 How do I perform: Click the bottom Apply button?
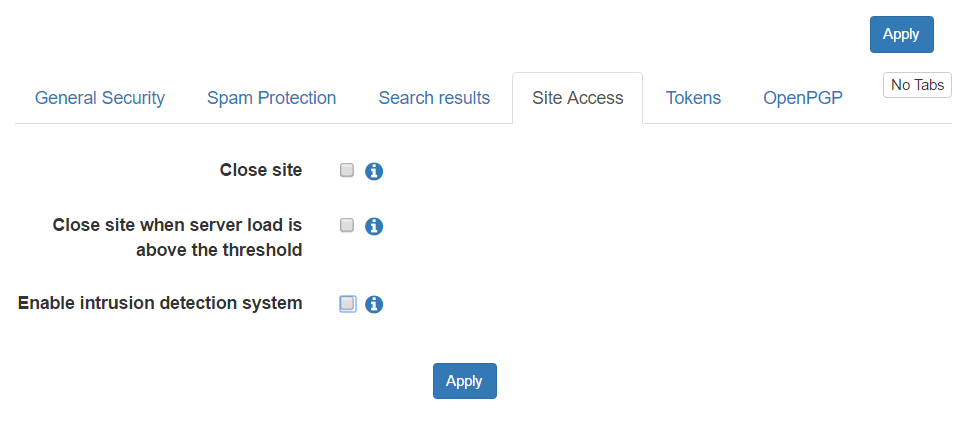(x=465, y=381)
